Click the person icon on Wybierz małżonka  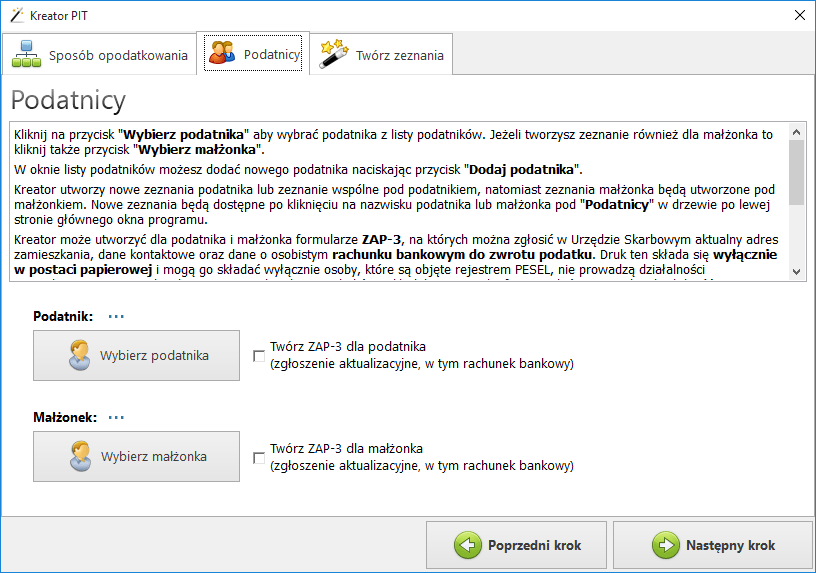[x=80, y=456]
